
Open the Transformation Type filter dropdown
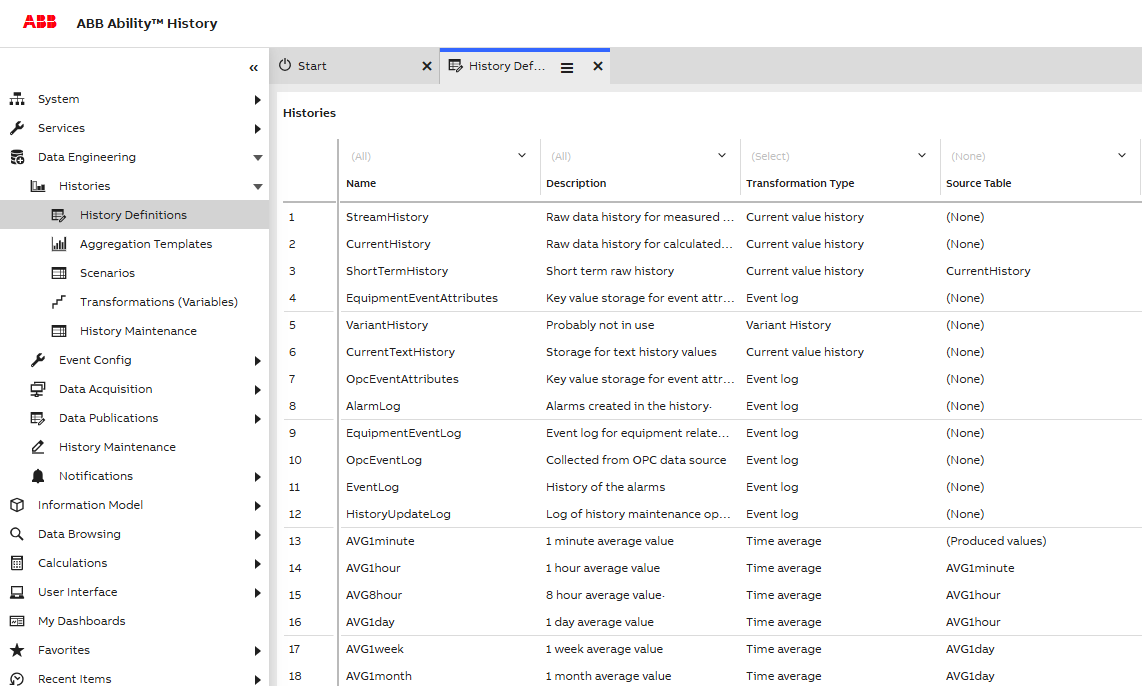click(922, 155)
